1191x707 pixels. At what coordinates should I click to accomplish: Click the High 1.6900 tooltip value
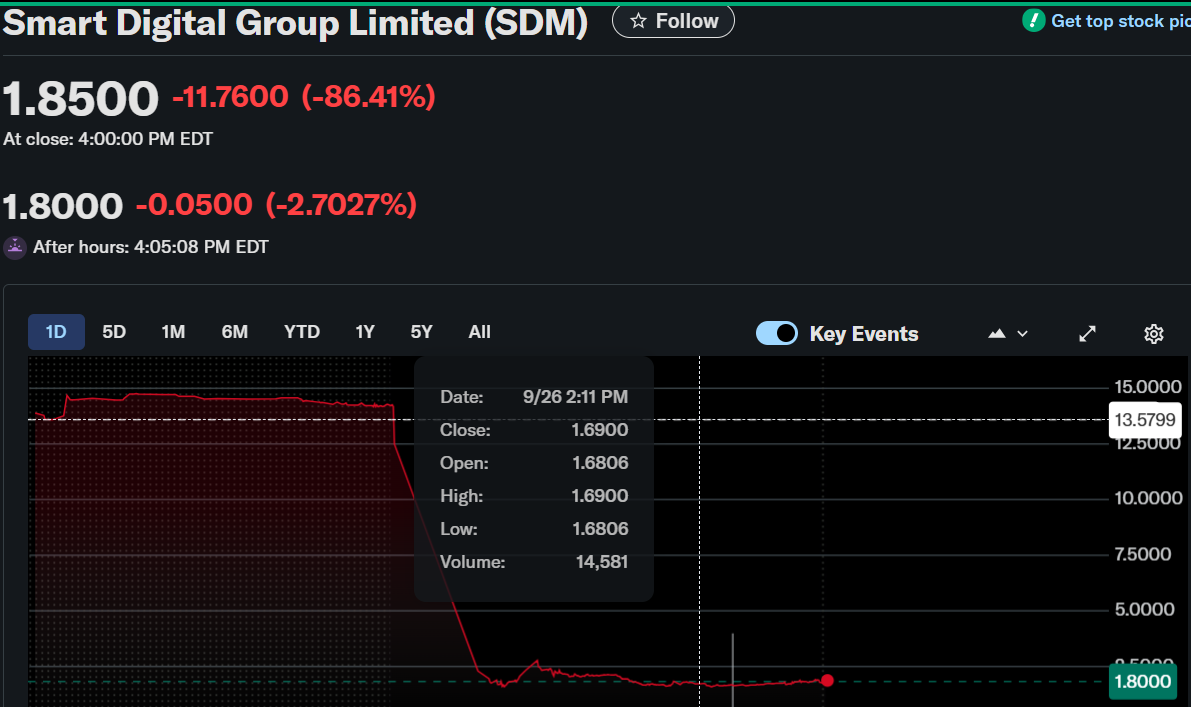pyautogui.click(x=600, y=496)
